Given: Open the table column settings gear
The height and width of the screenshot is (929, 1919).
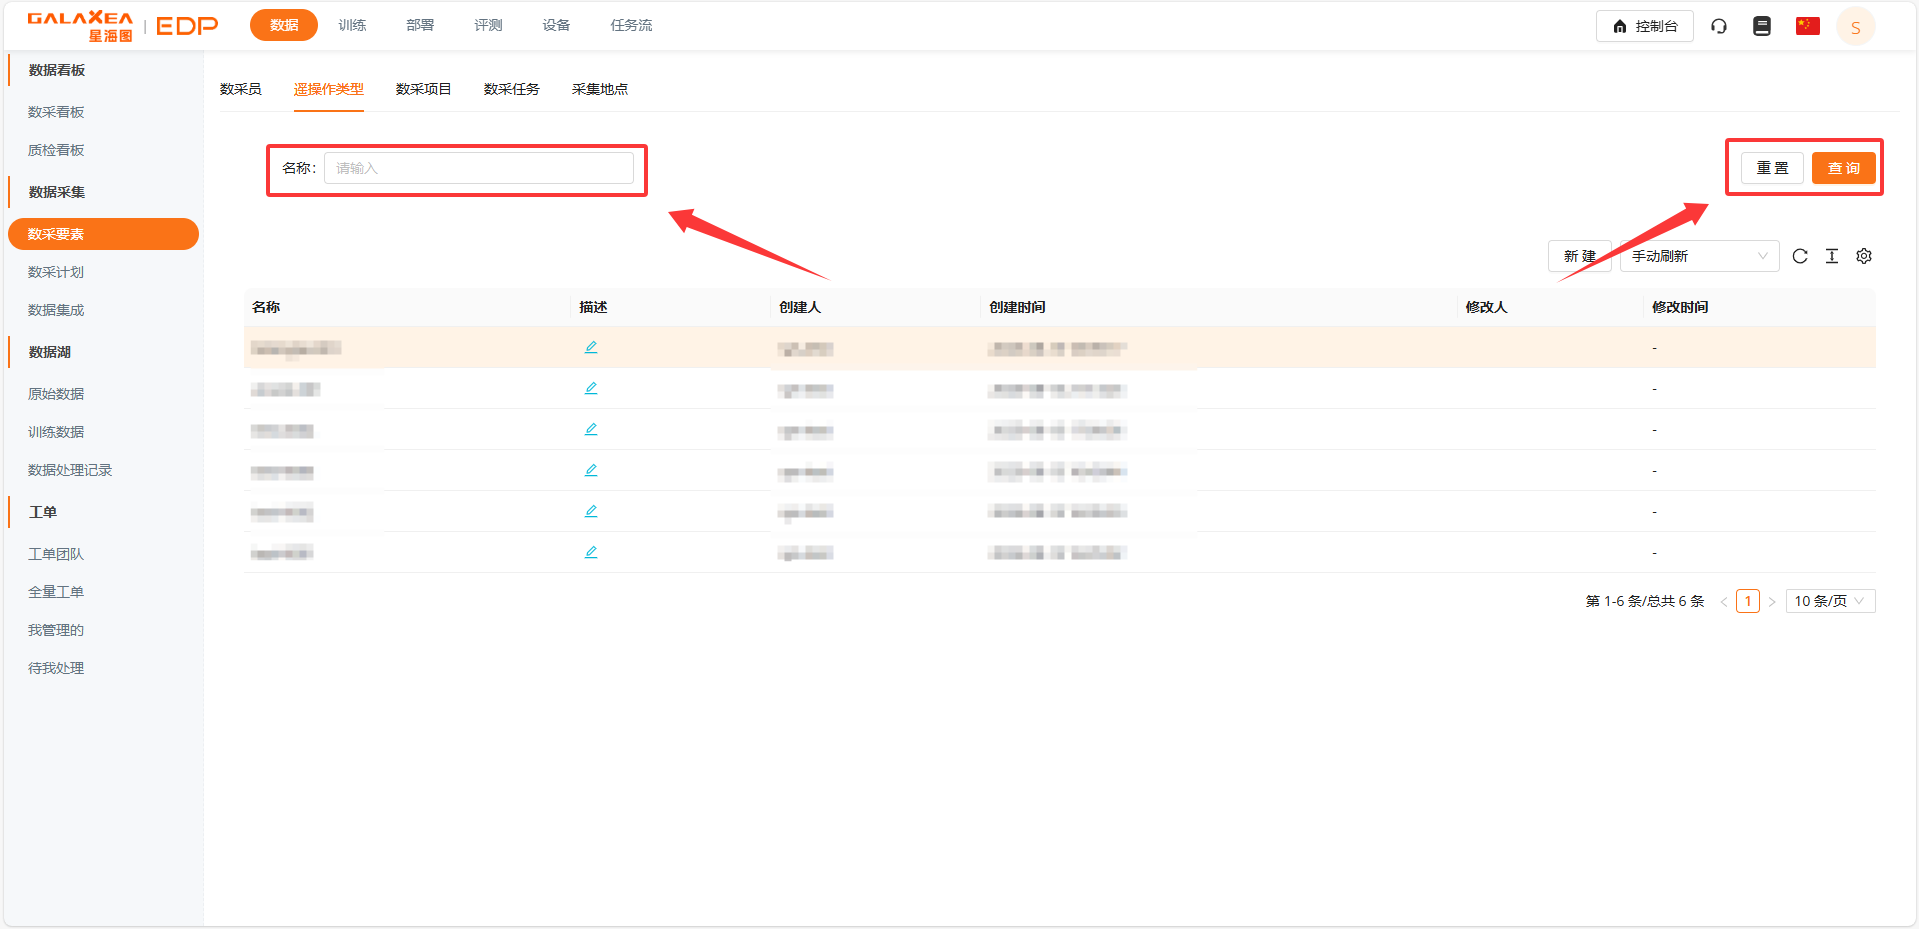Looking at the screenshot, I should (x=1864, y=256).
